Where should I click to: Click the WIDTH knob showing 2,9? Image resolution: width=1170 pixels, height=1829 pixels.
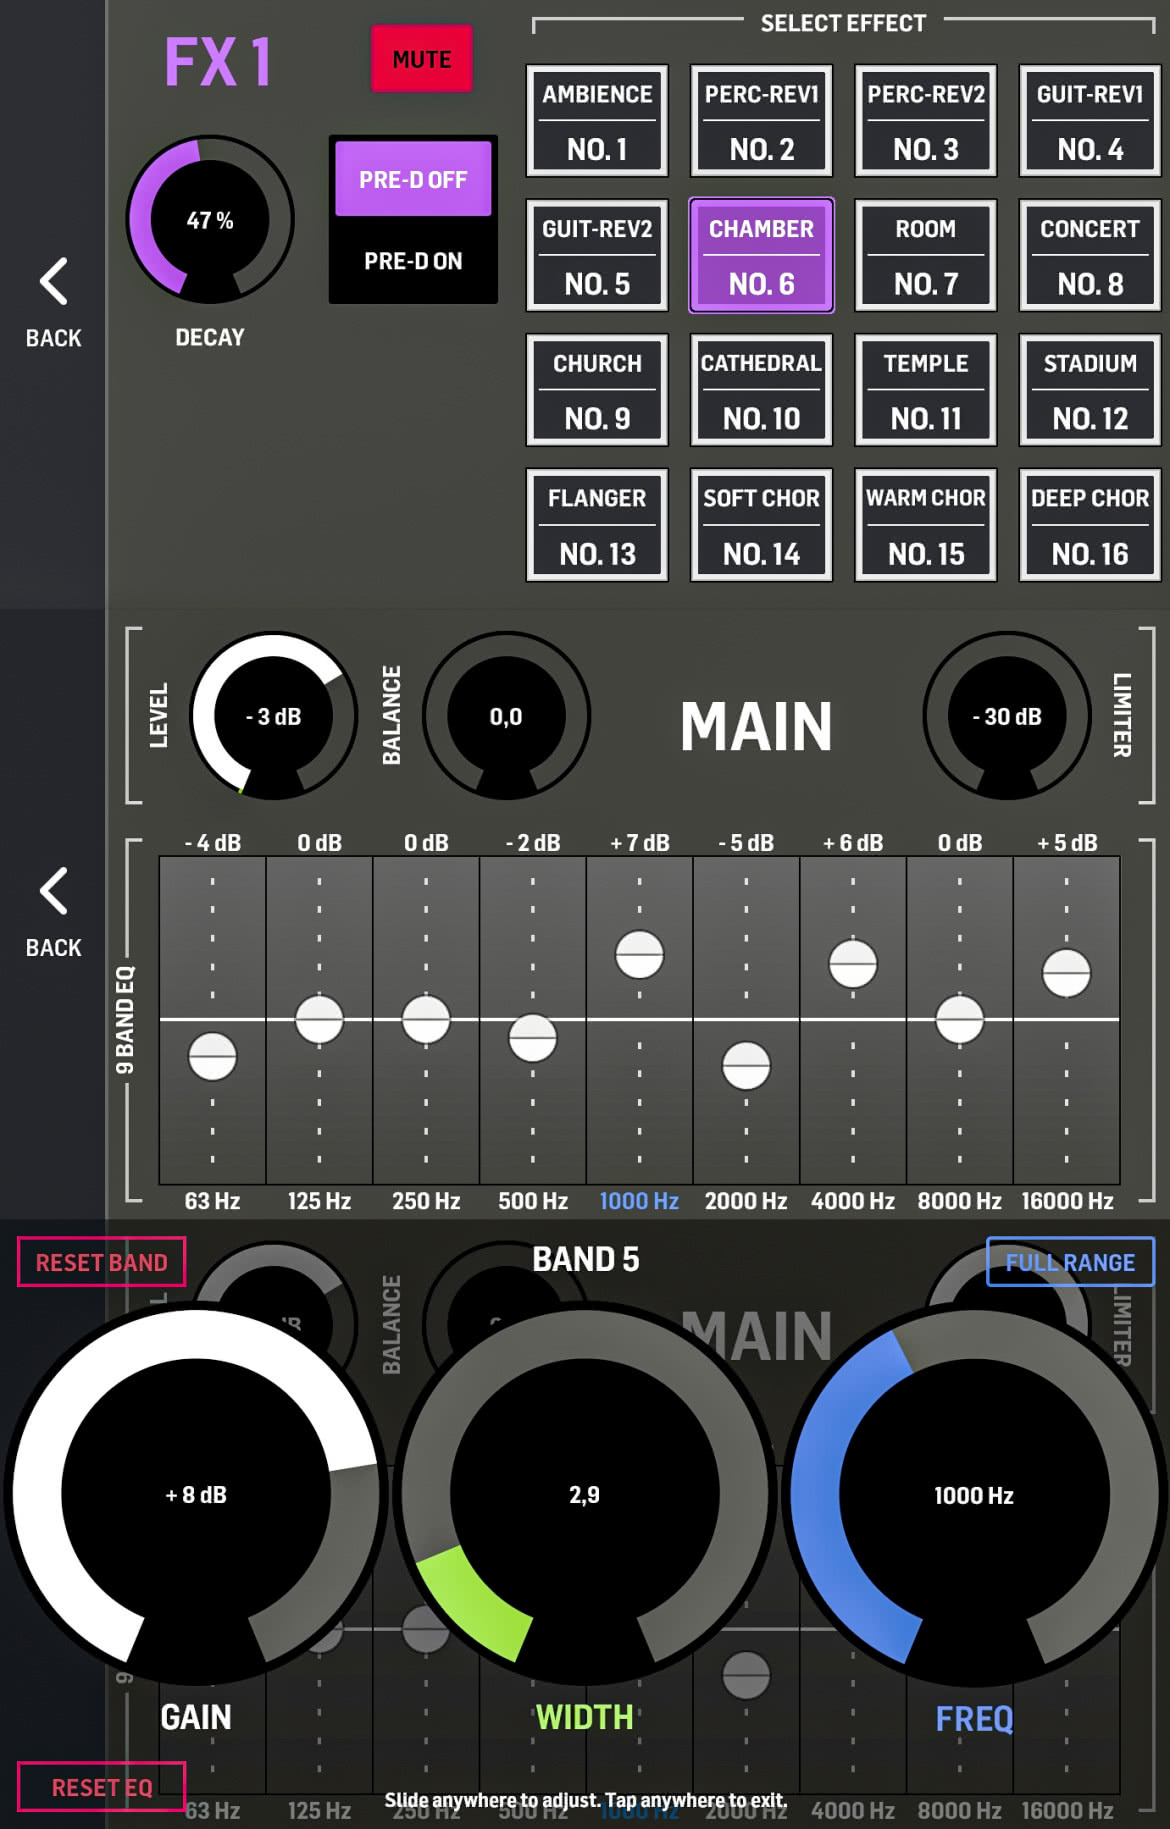(x=585, y=1494)
